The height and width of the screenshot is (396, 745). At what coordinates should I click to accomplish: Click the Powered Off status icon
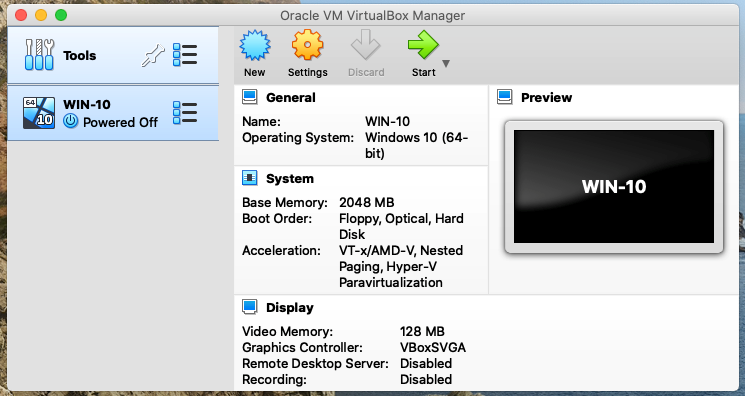pyautogui.click(x=71, y=121)
